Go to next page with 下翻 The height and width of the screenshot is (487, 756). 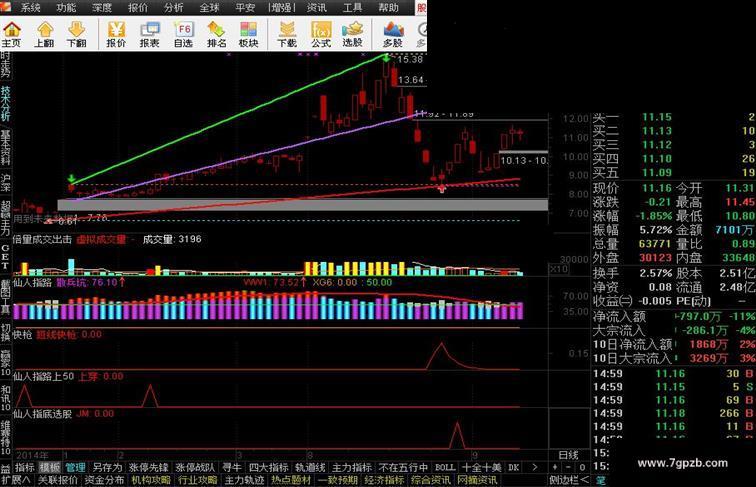pyautogui.click(x=76, y=34)
